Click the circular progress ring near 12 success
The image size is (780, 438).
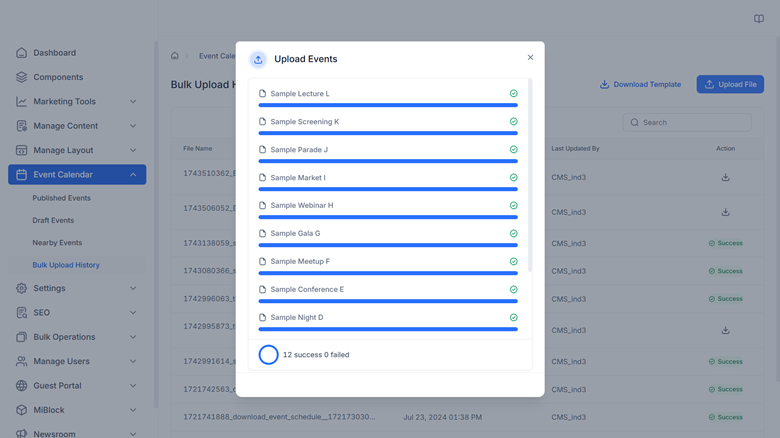[x=269, y=355]
